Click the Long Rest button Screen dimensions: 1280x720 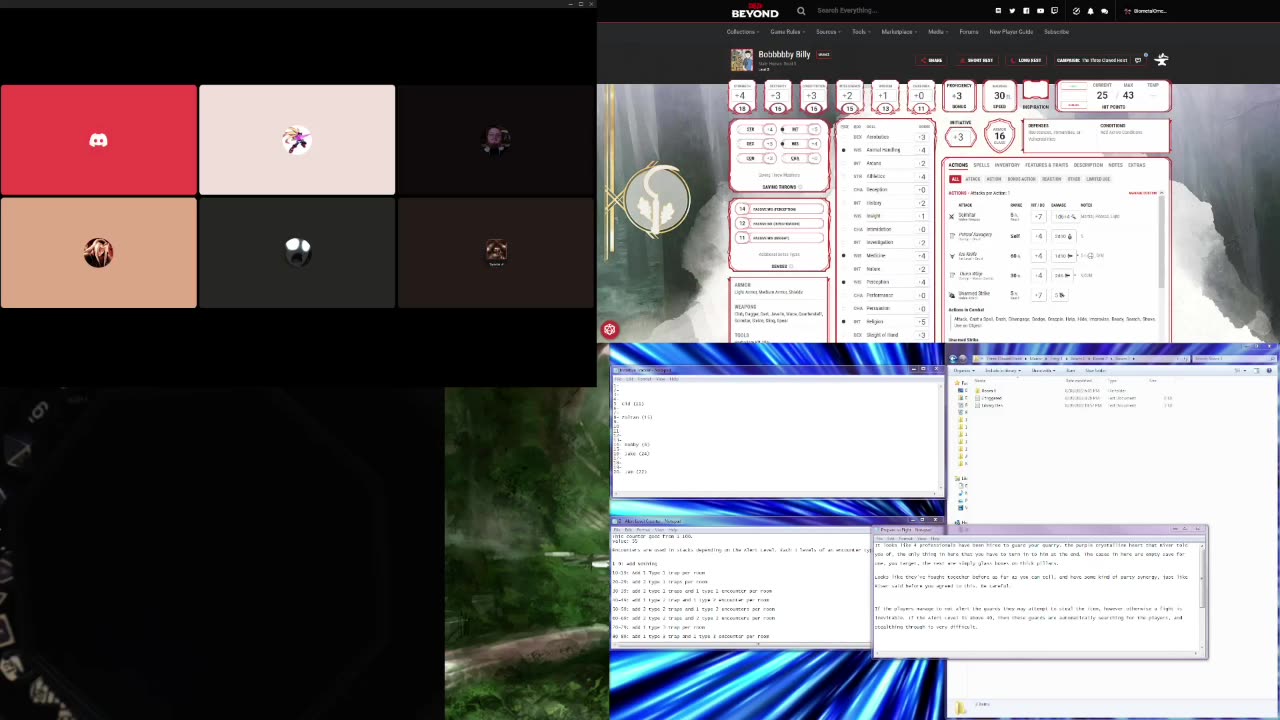click(1026, 60)
